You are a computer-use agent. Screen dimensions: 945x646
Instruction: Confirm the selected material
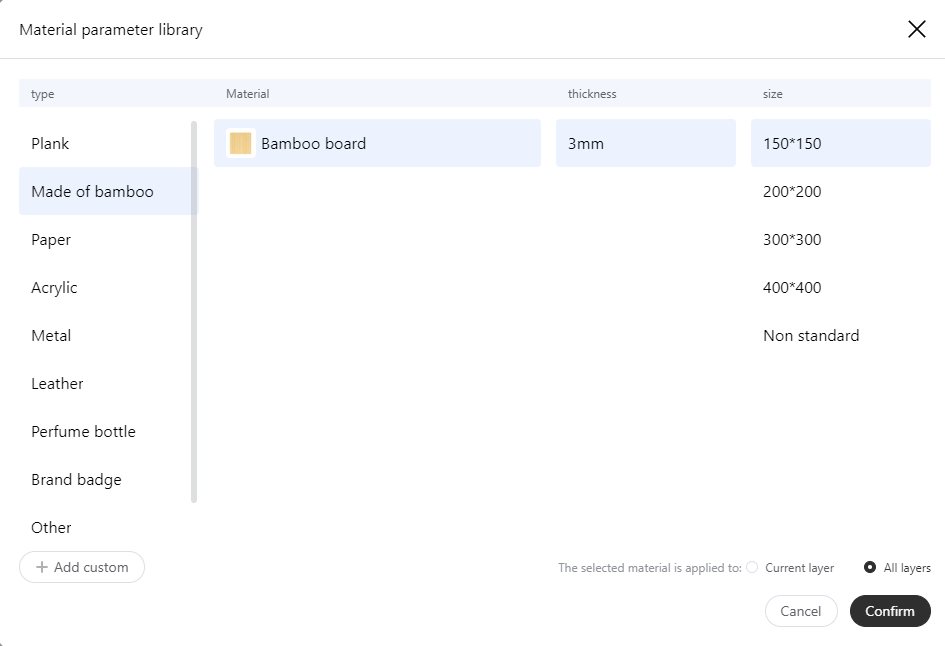point(890,611)
